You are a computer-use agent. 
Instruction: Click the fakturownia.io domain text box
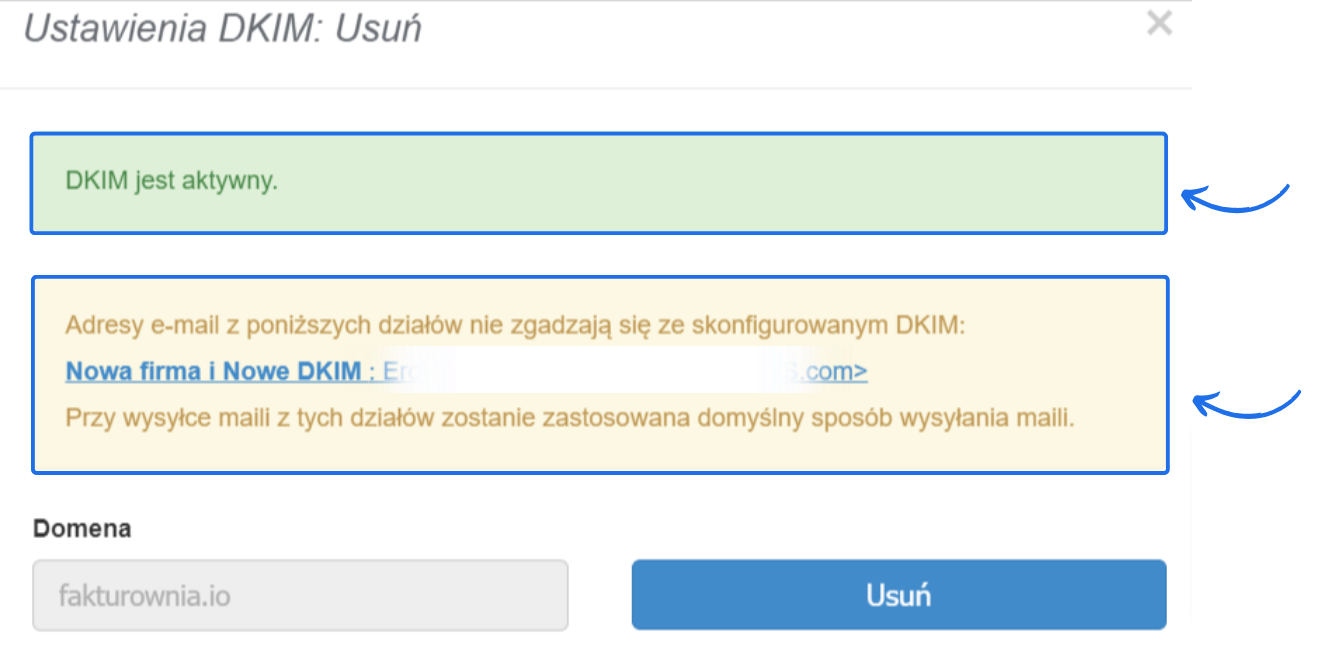[300, 595]
